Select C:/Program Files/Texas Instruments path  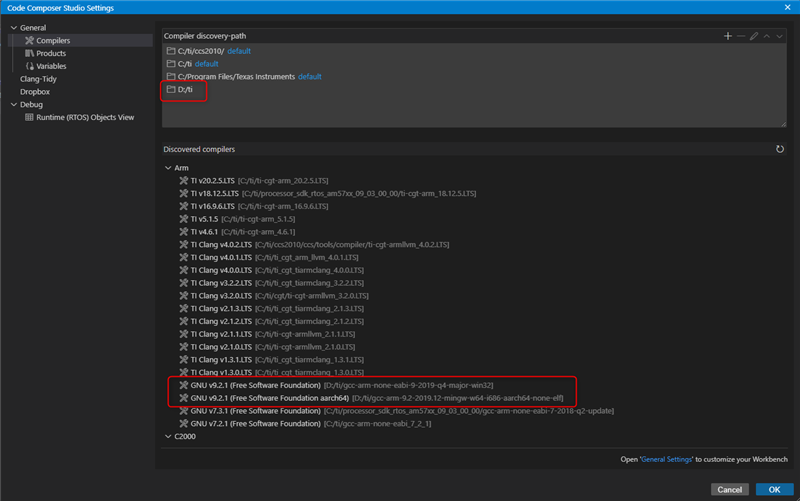coord(236,77)
